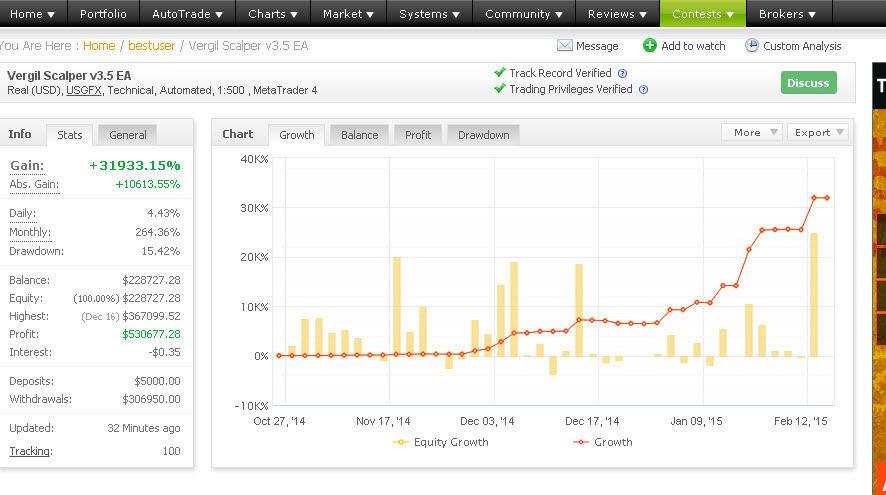The width and height of the screenshot is (886, 495).
Task: Click the help icon next to Trading Privileges Verified
Action: pyautogui.click(x=643, y=89)
